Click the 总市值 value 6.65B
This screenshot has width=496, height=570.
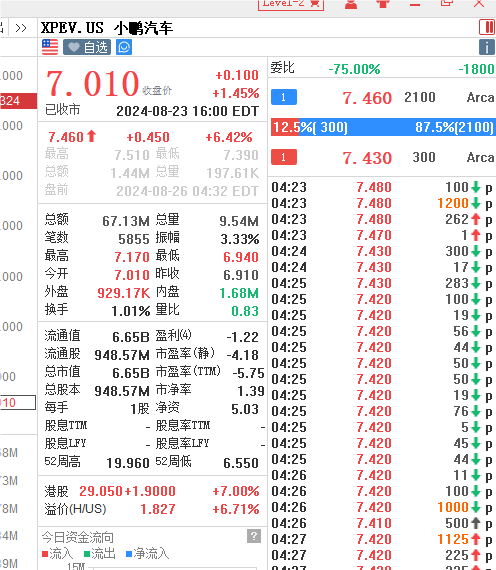coord(131,373)
